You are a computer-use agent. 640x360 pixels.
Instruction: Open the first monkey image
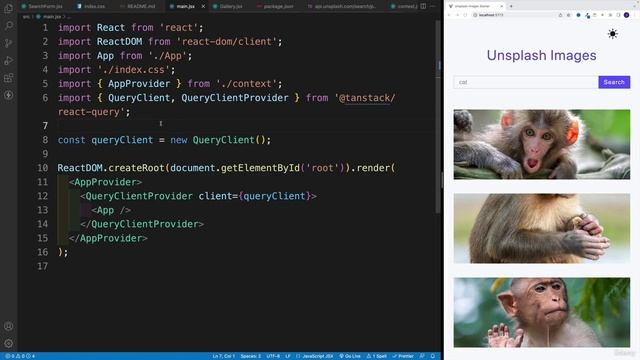(542, 144)
